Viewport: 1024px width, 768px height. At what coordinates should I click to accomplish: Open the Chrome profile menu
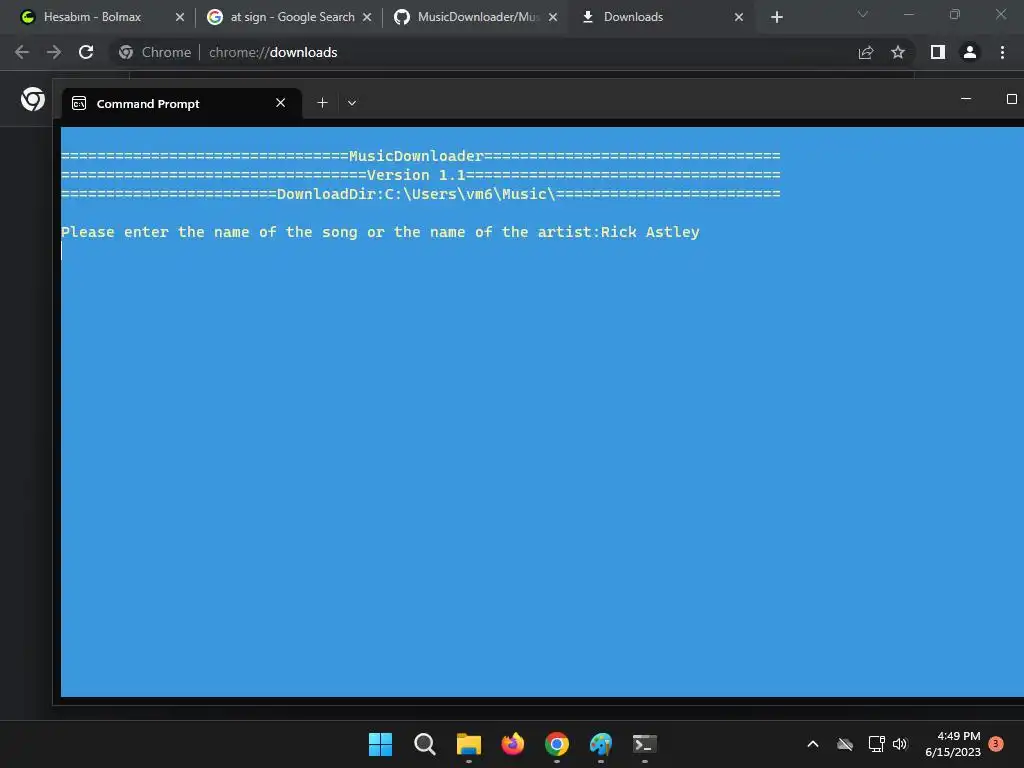click(x=970, y=52)
